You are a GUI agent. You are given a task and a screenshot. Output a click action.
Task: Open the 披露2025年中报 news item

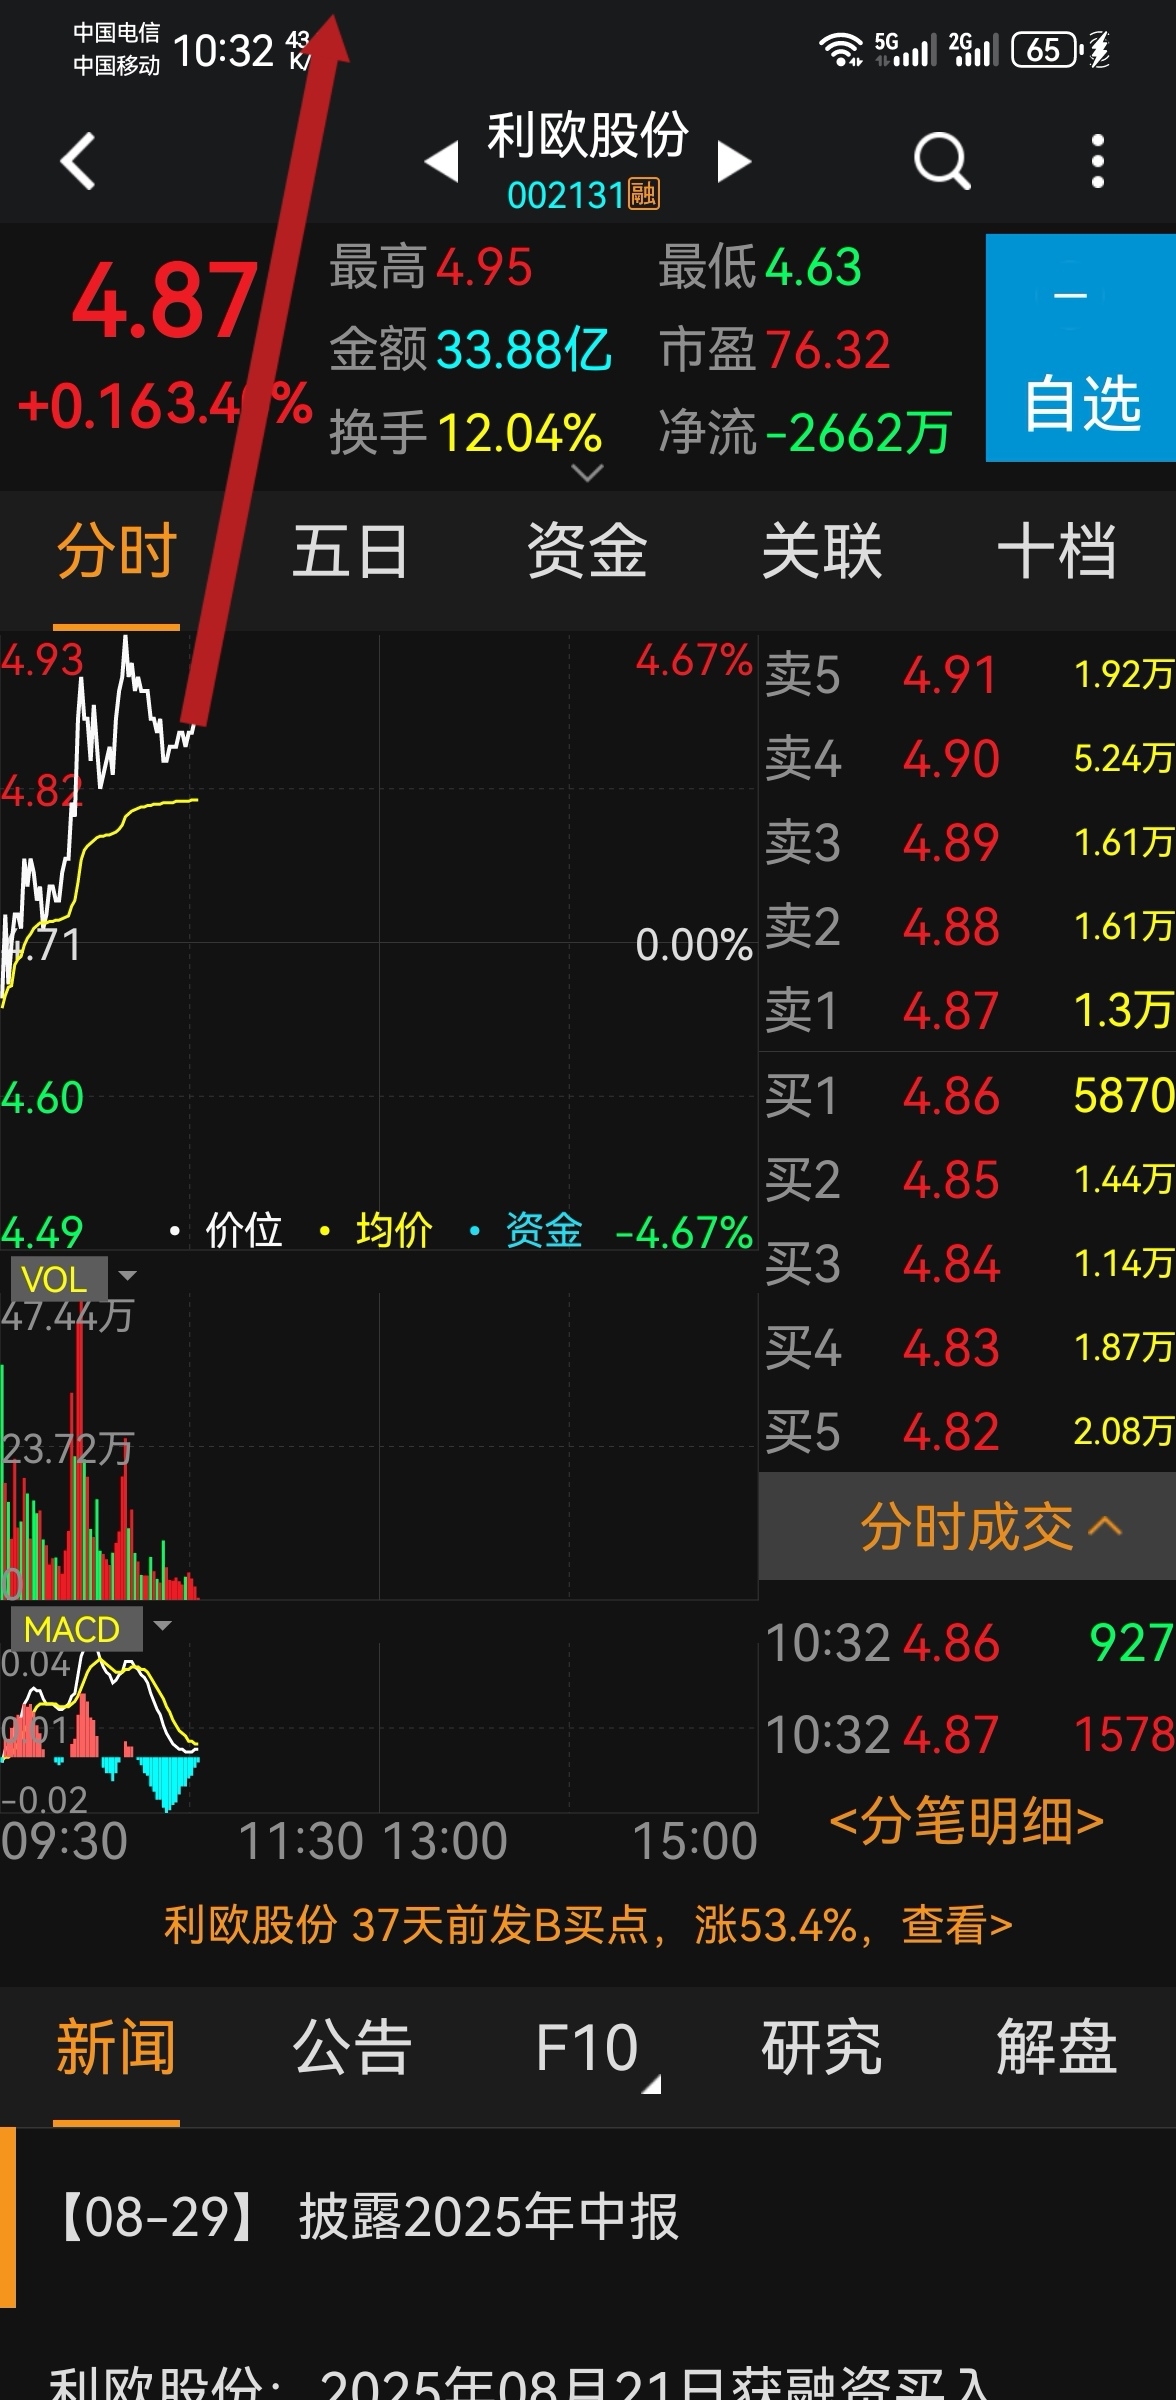(588, 2218)
